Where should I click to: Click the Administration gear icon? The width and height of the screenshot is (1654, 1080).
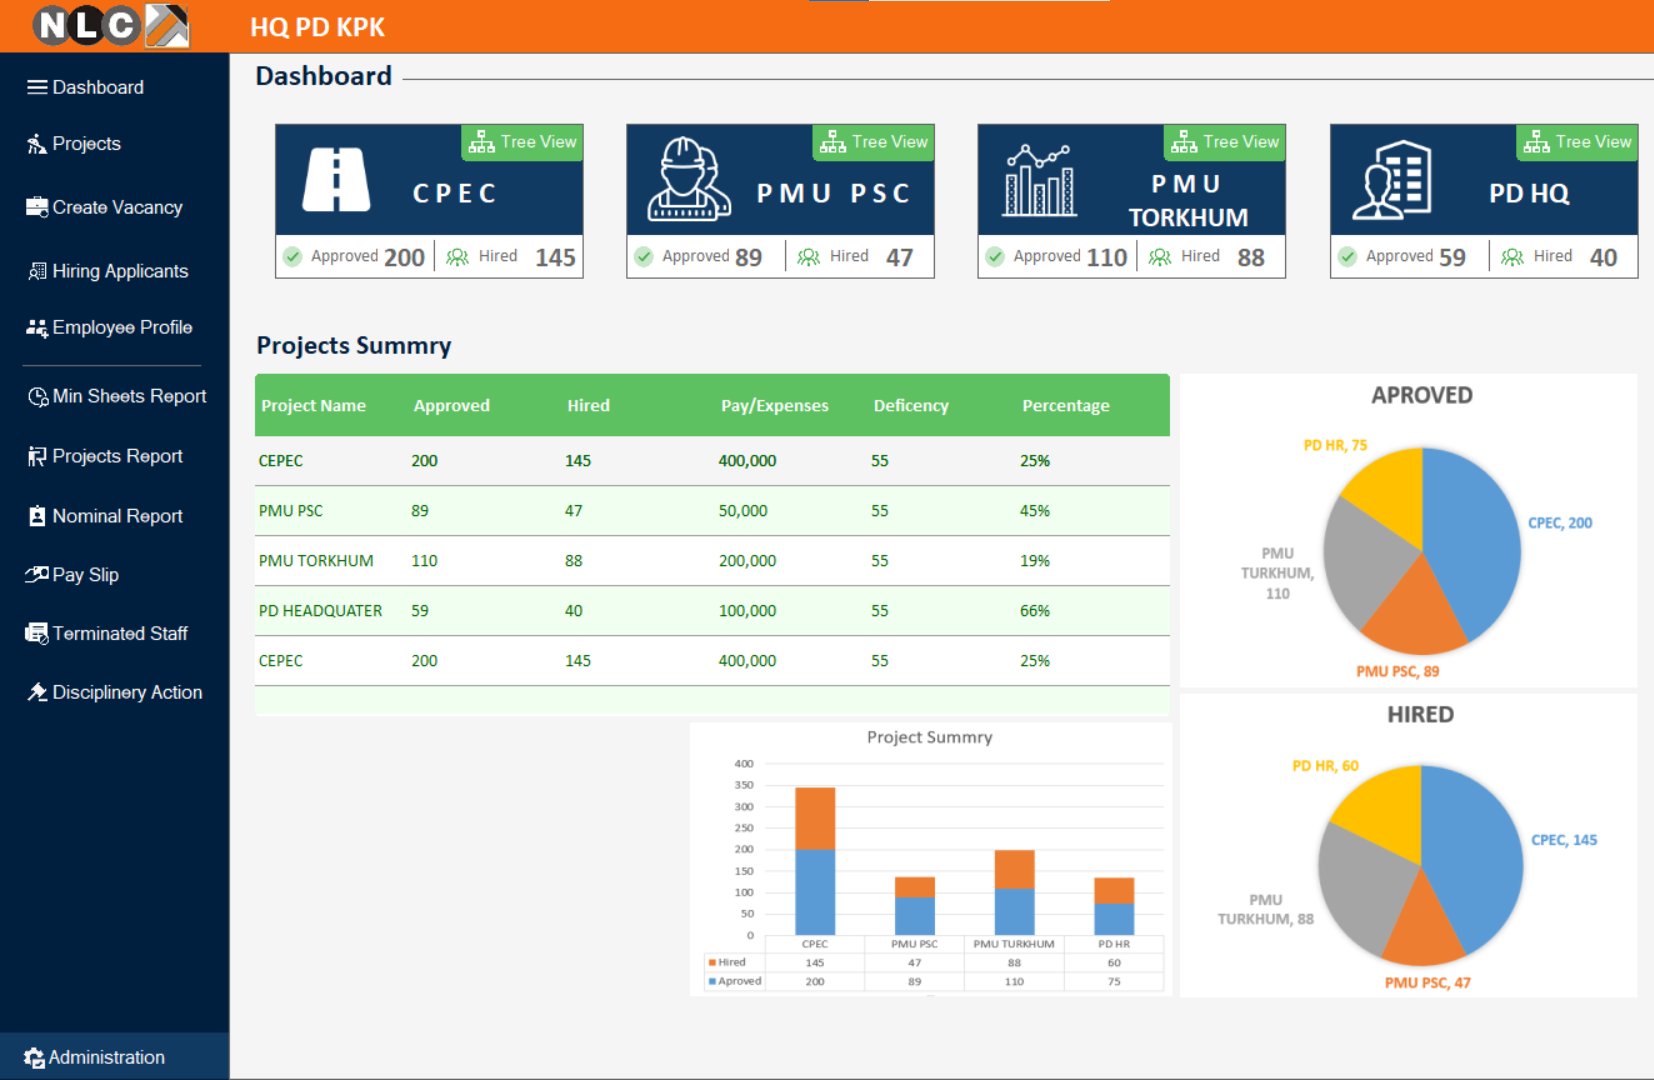pos(34,1057)
